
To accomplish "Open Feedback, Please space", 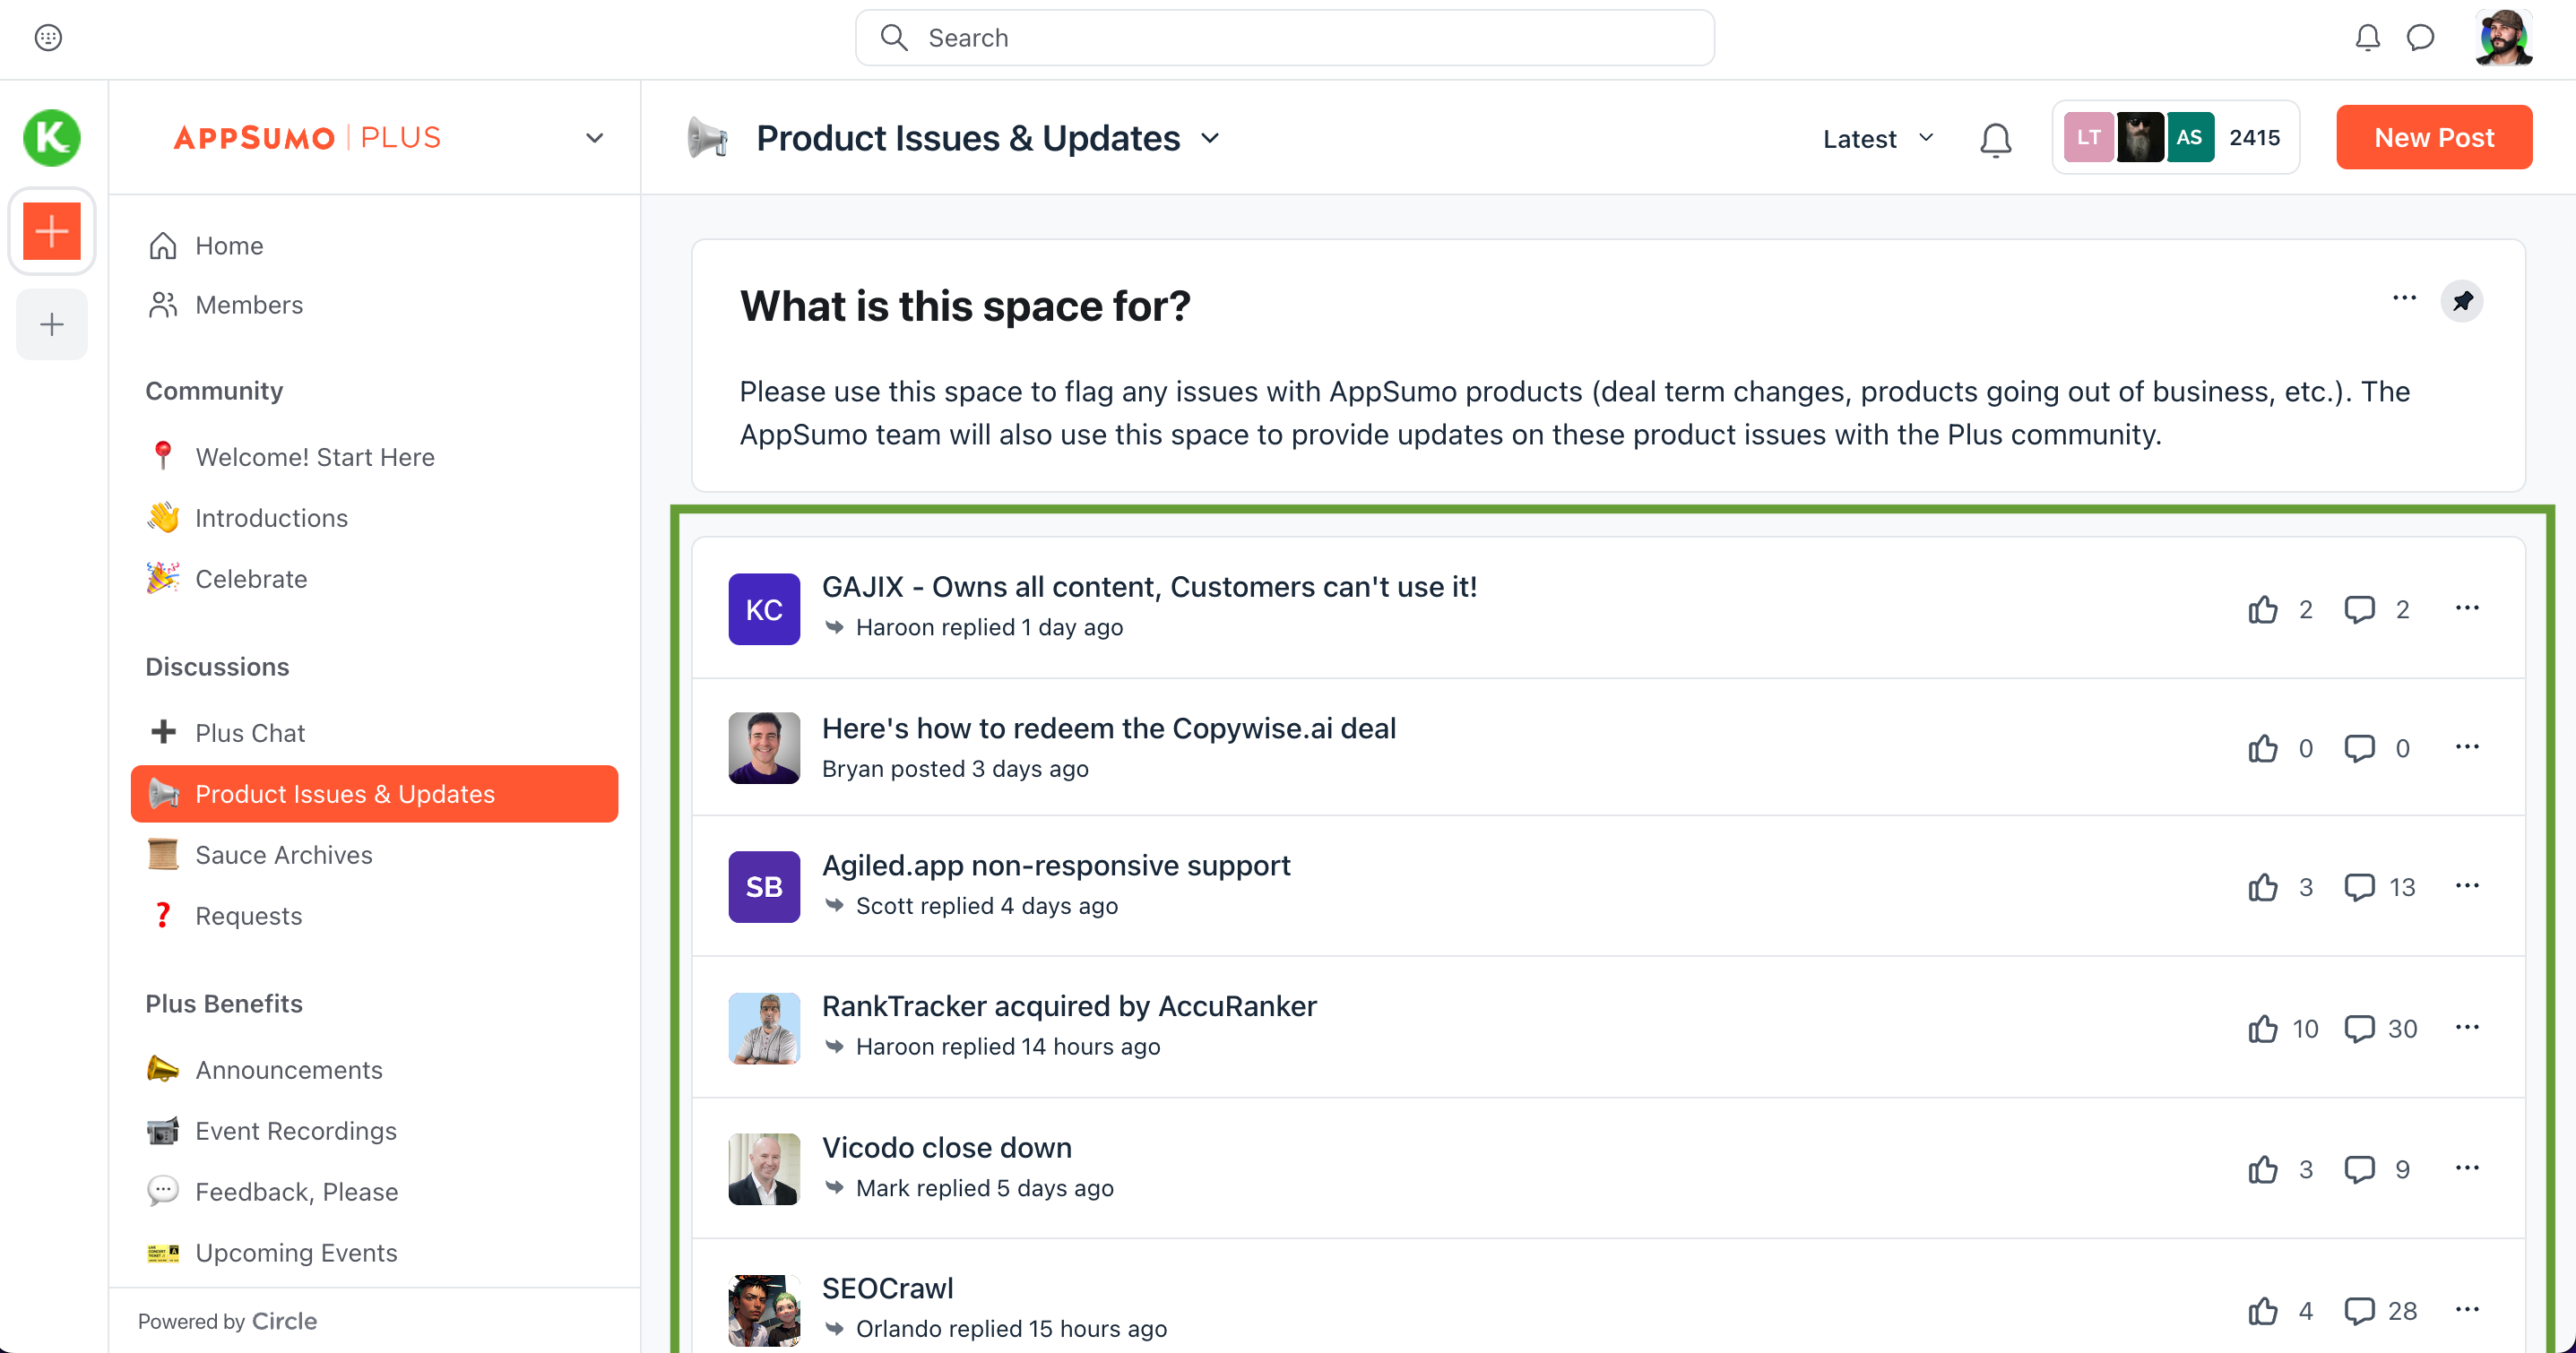I will 296,1192.
